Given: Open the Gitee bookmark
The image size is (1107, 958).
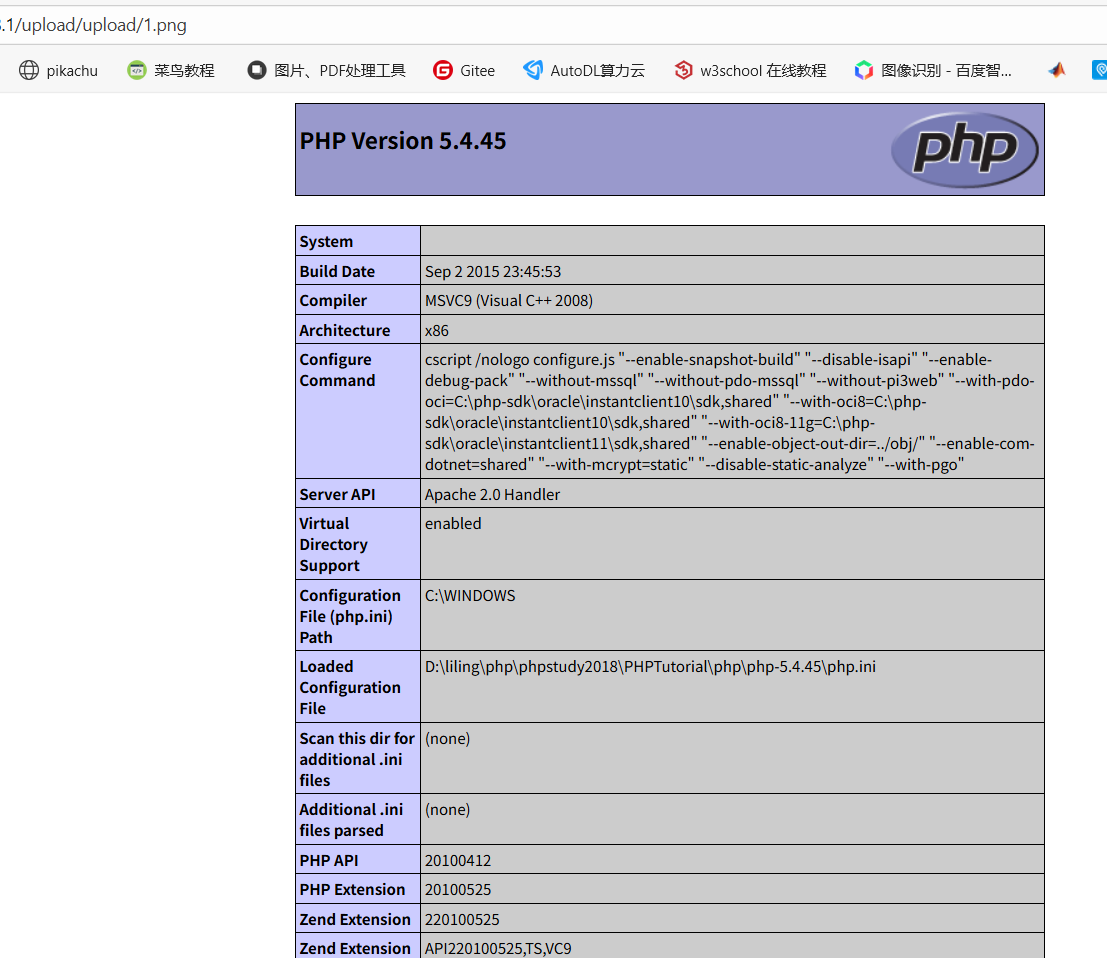Looking at the screenshot, I should pyautogui.click(x=464, y=71).
